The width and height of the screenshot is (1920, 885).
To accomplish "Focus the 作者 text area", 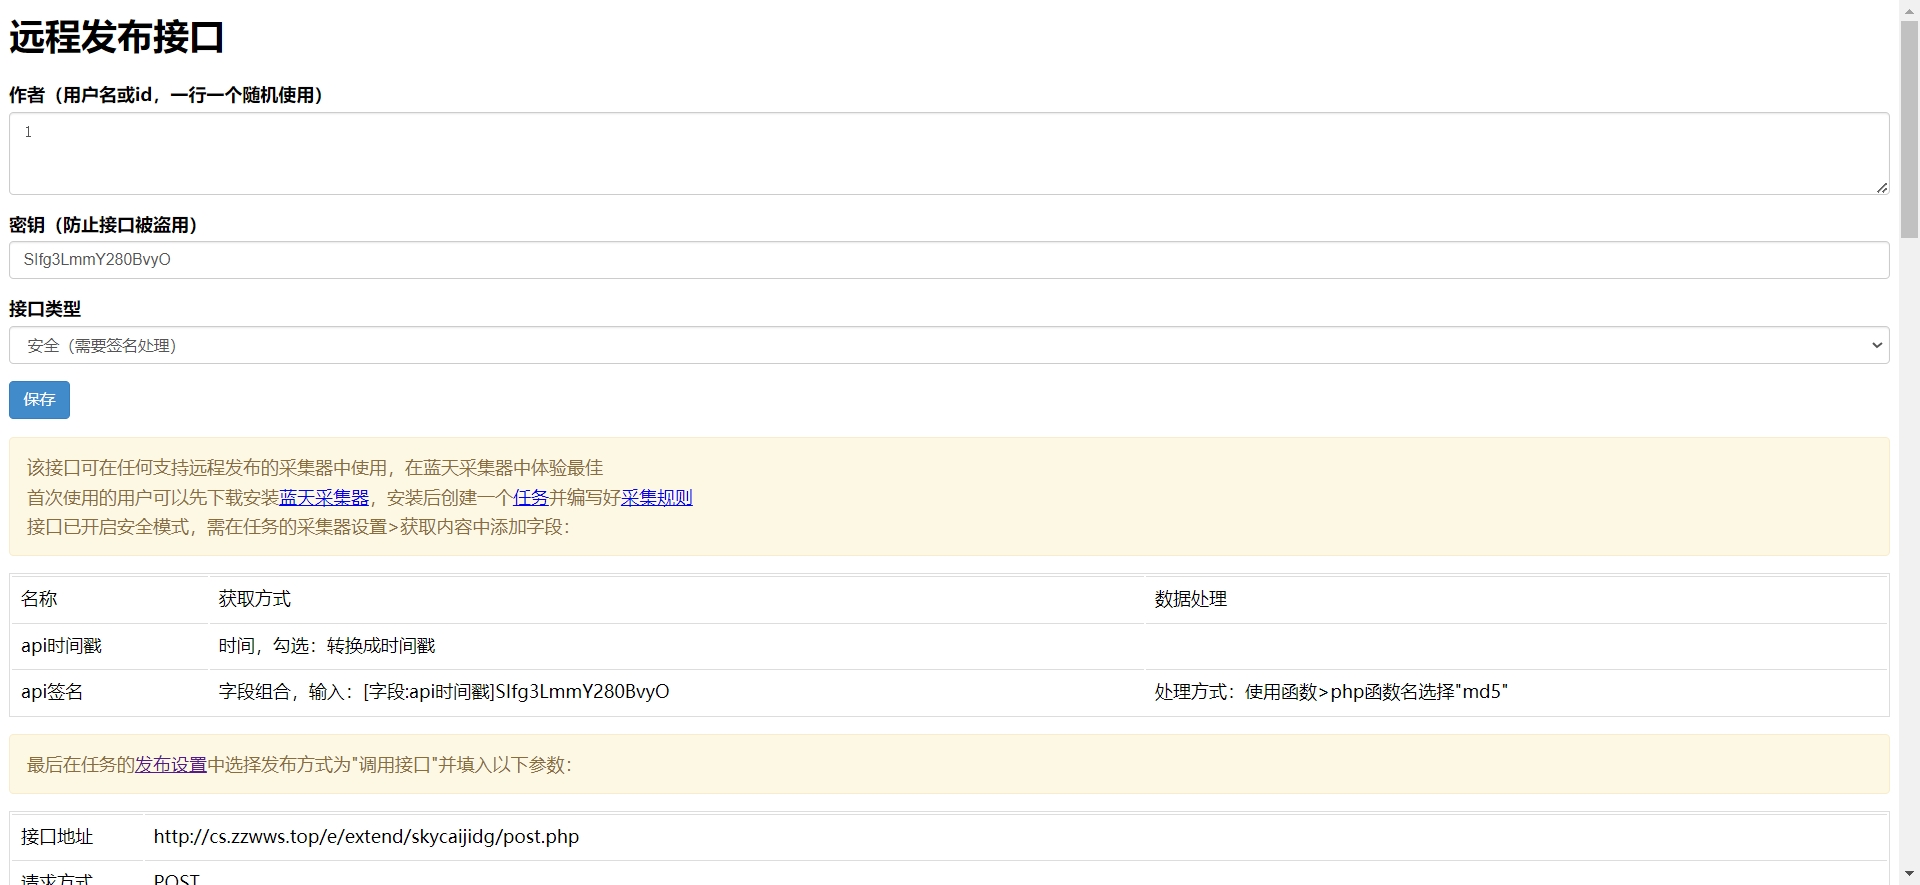I will 948,153.
